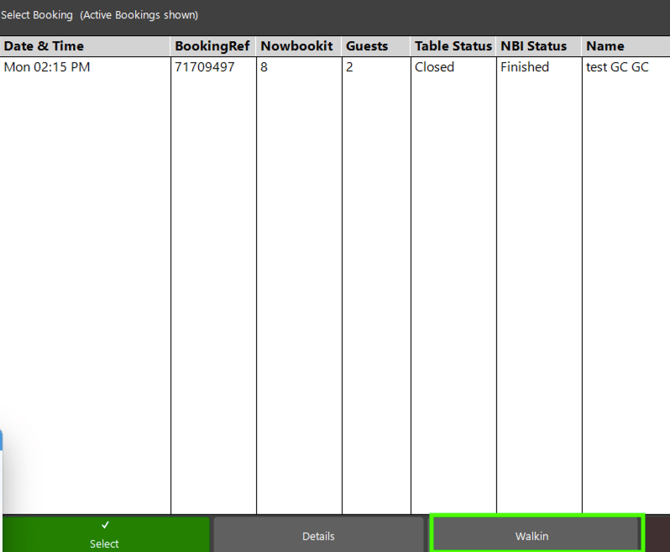670x552 pixels.
Task: Click the green Select button
Action: (x=105, y=535)
